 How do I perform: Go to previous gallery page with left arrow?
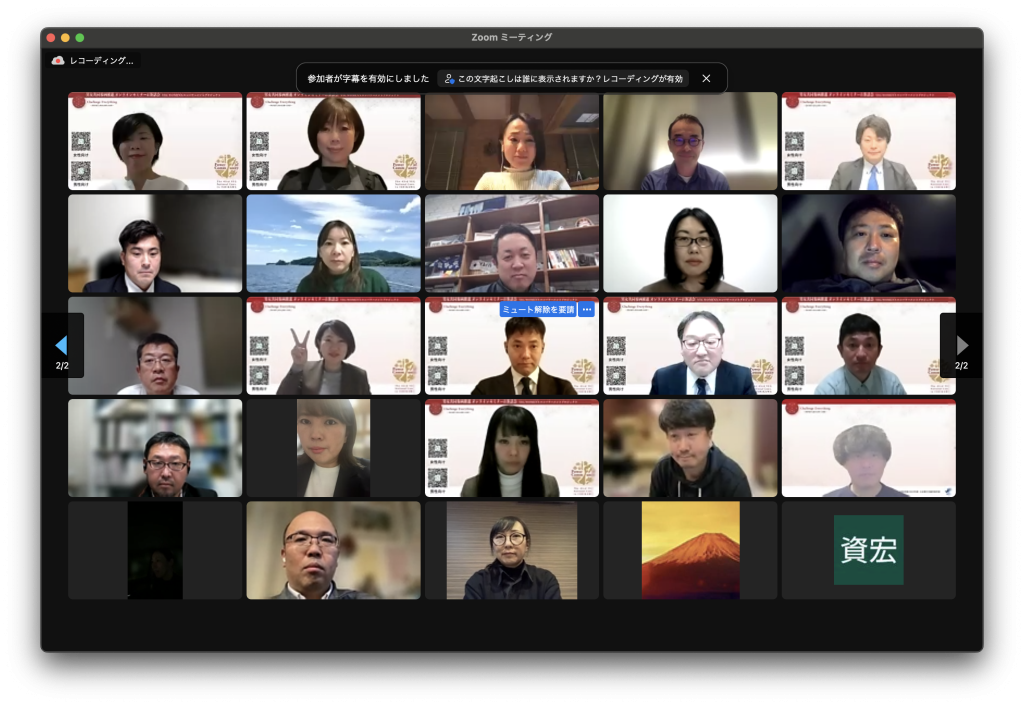point(61,345)
